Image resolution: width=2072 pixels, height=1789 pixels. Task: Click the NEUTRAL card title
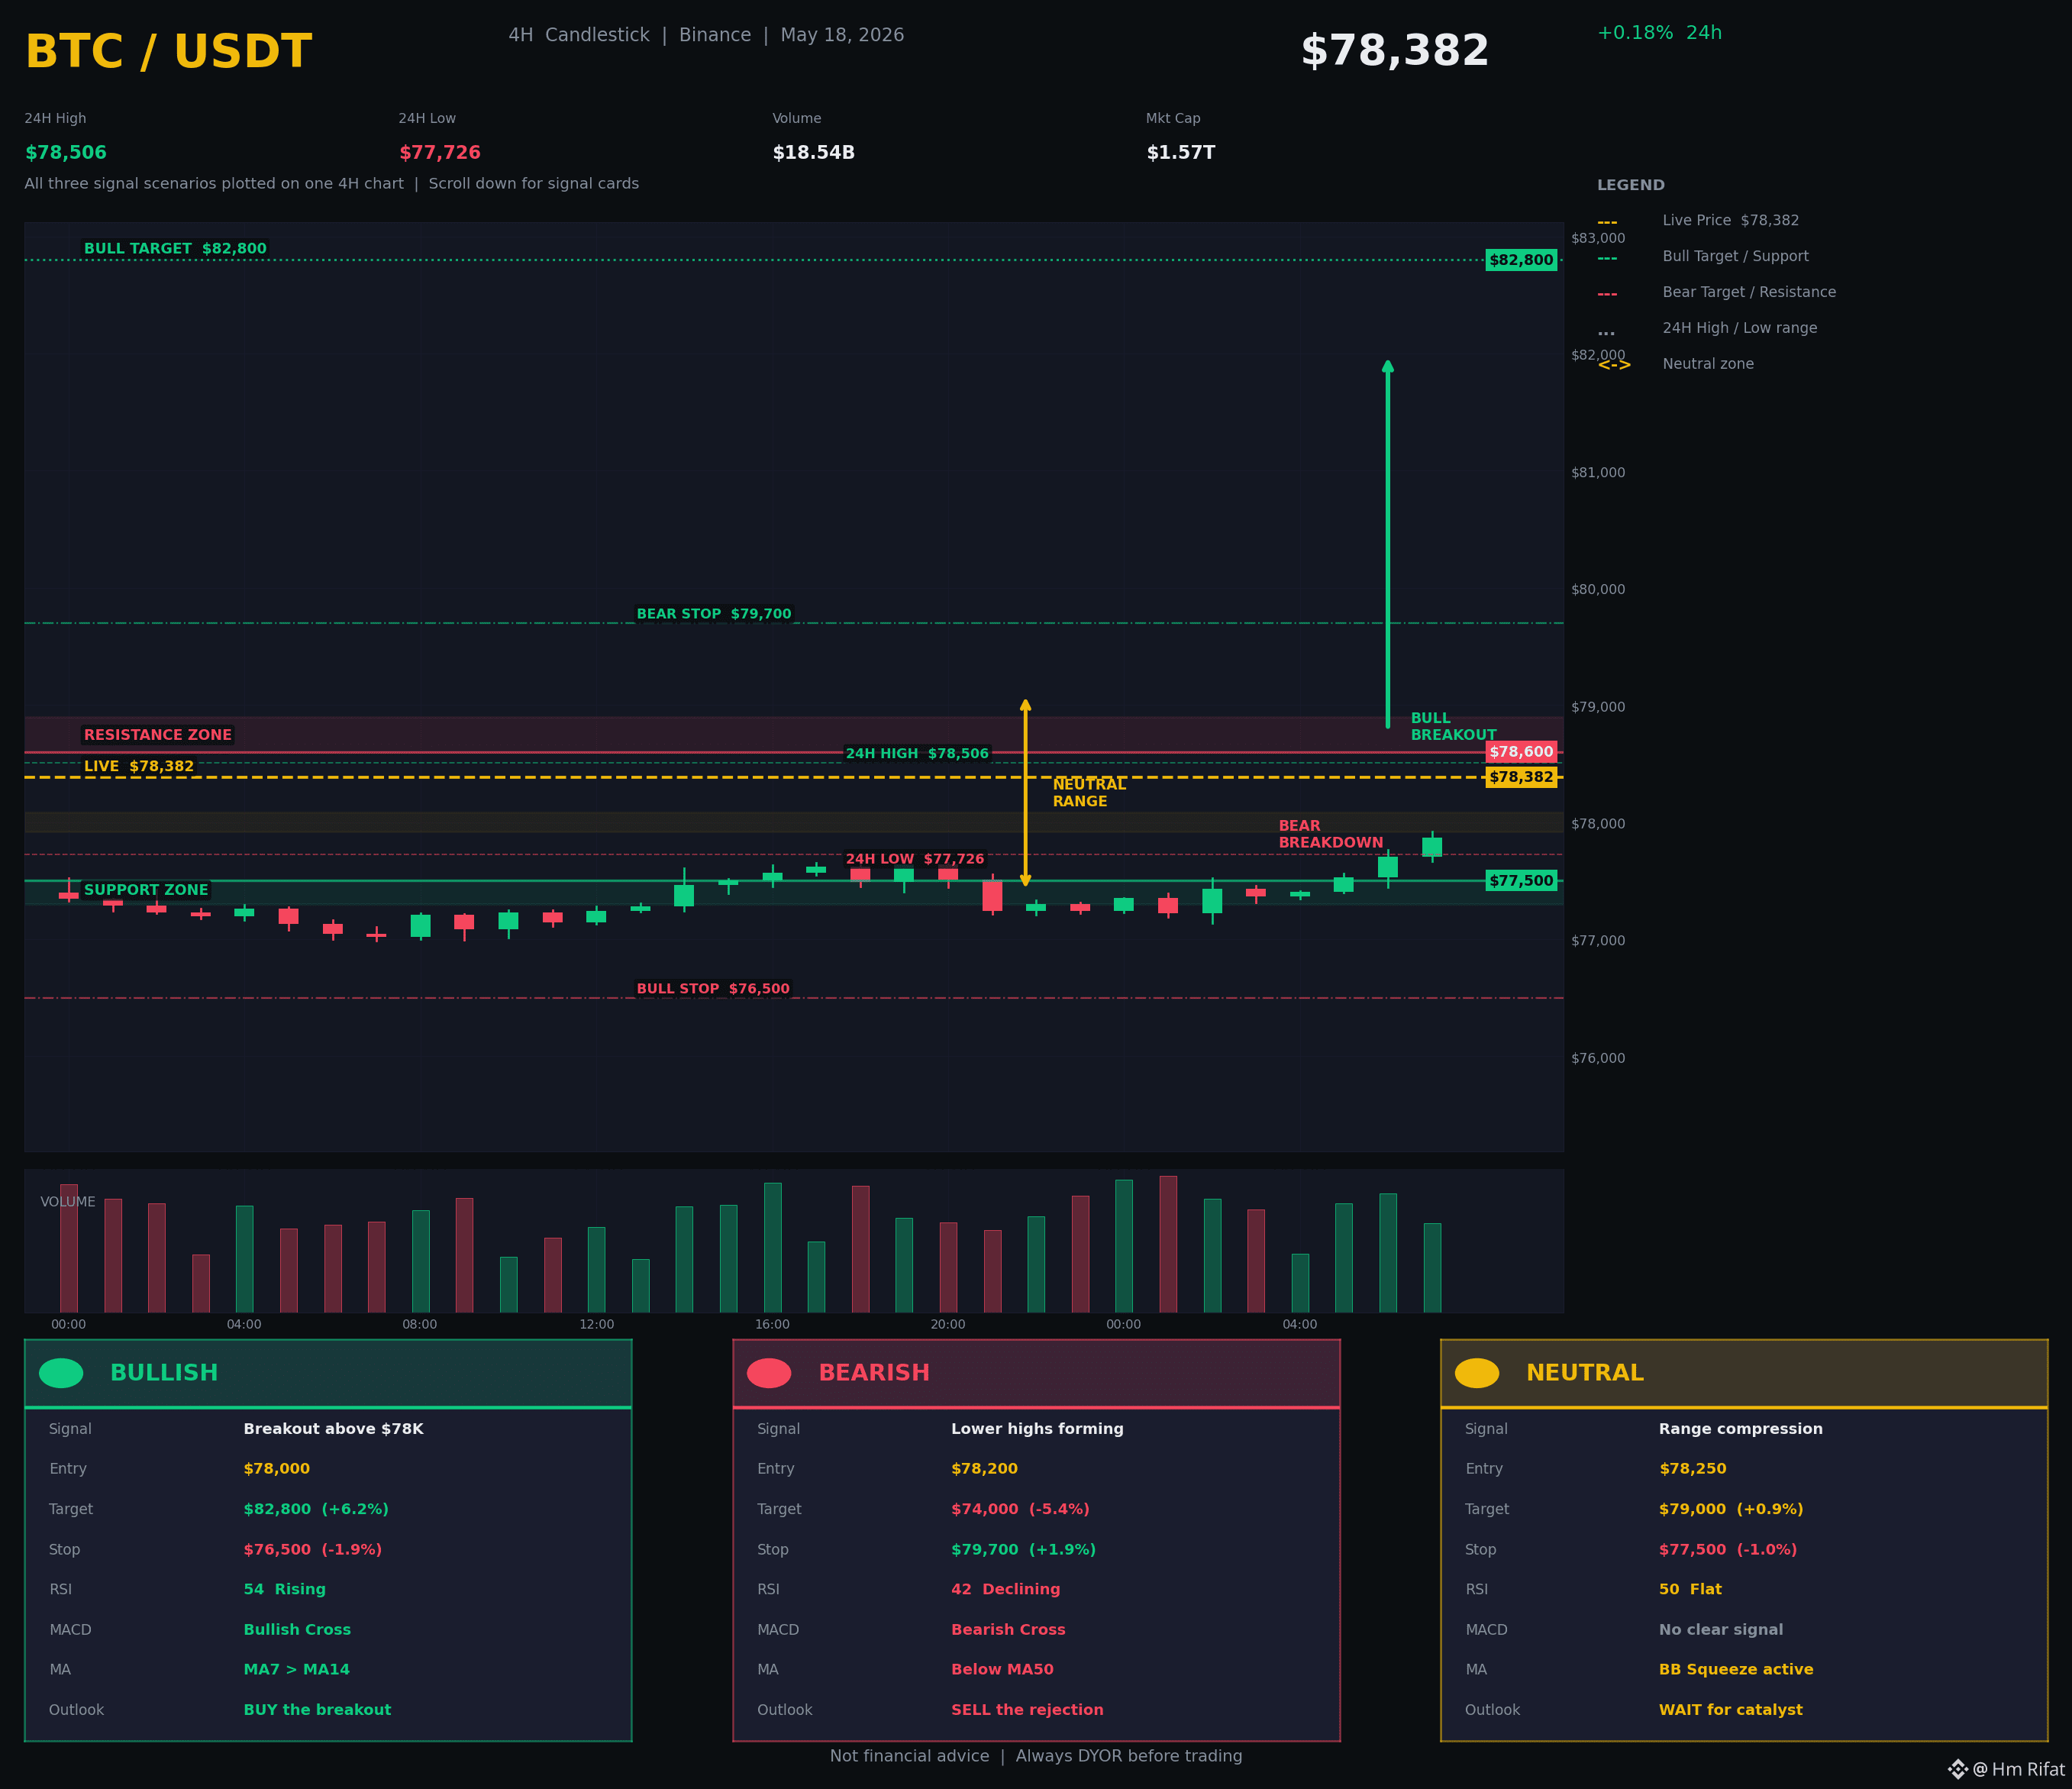(1585, 1373)
